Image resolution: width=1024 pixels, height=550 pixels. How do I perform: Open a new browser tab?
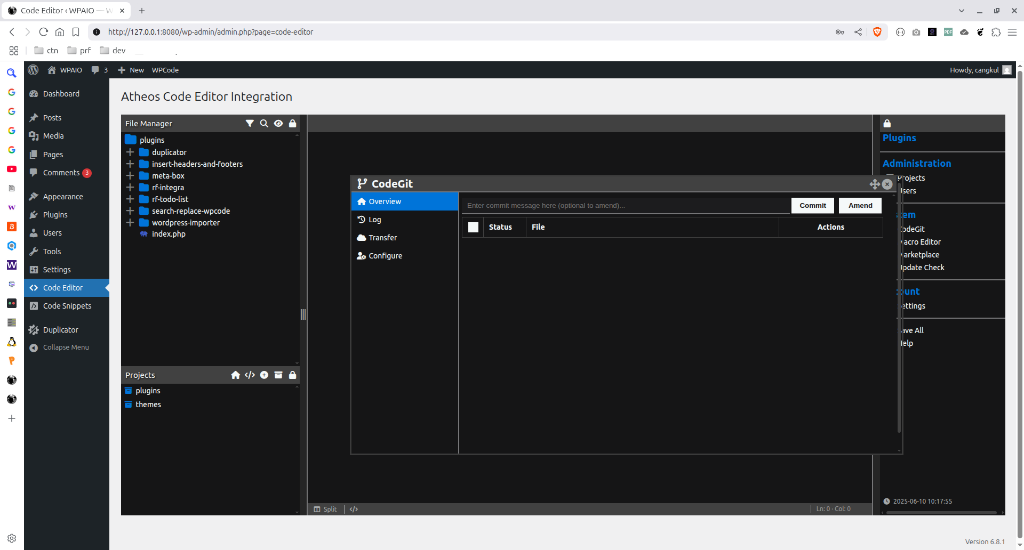[x=142, y=10]
